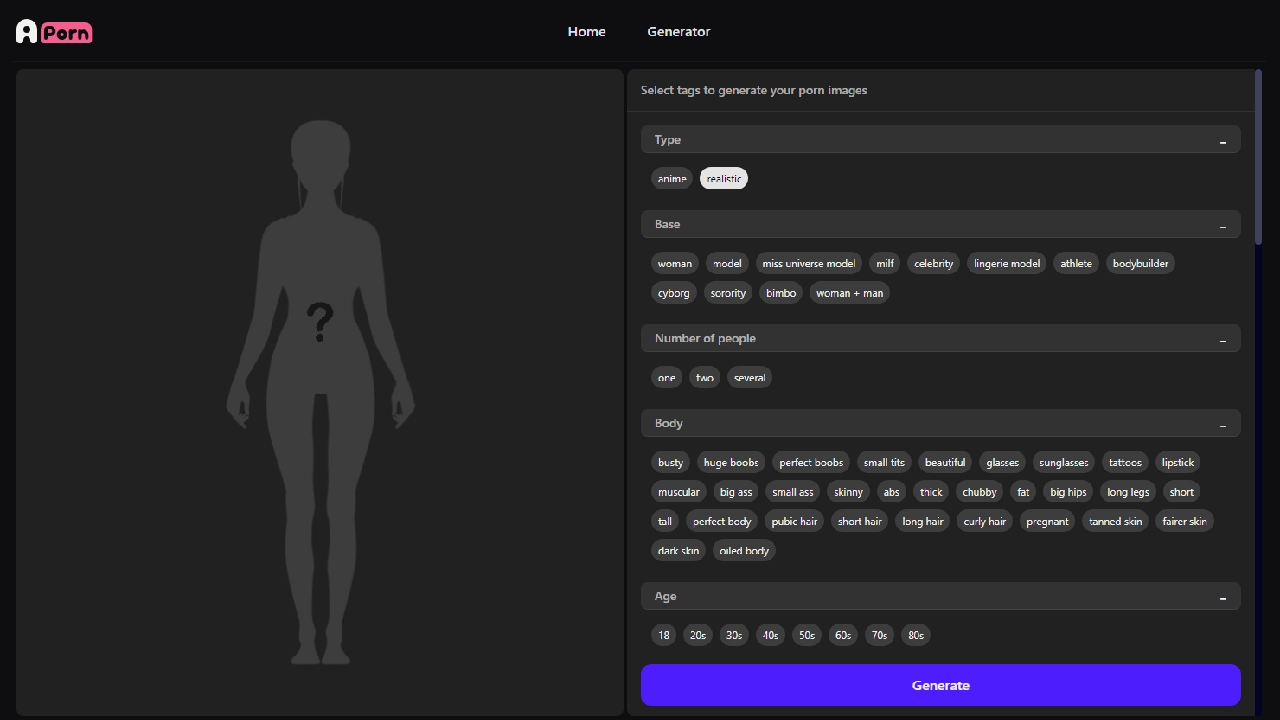Collapse the Age section
Viewport: 1280px width, 720px height.
pos(1222,597)
